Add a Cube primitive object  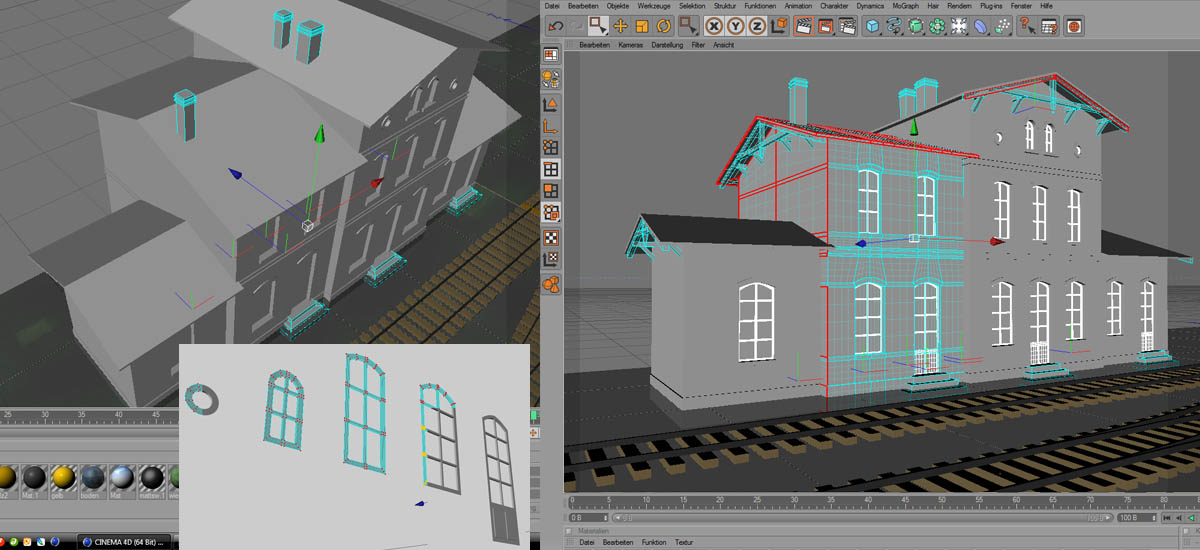coord(871,26)
